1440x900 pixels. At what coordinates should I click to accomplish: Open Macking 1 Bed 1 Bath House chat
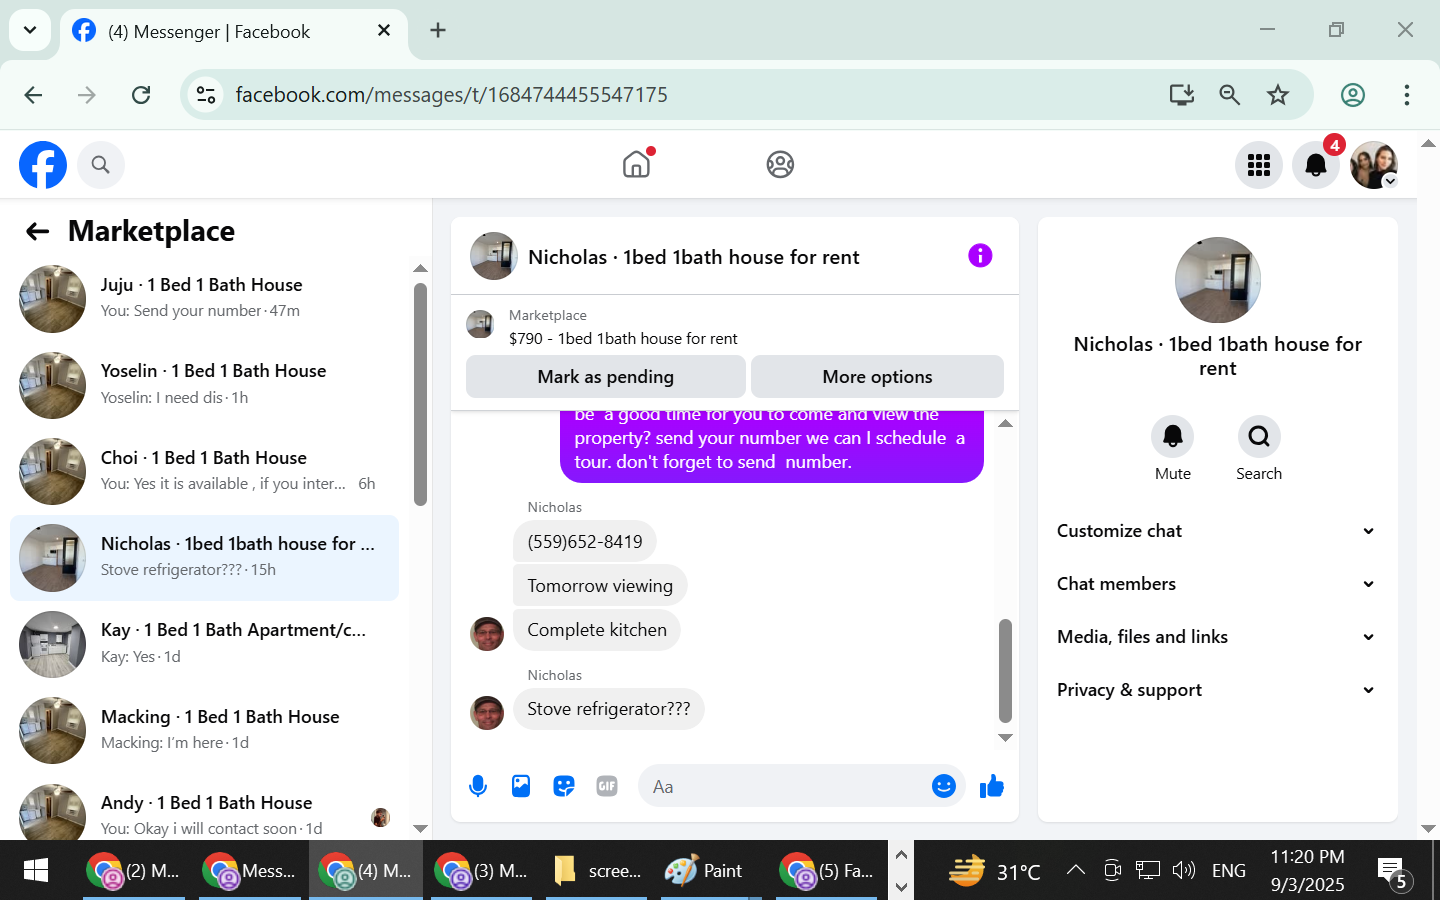click(204, 731)
